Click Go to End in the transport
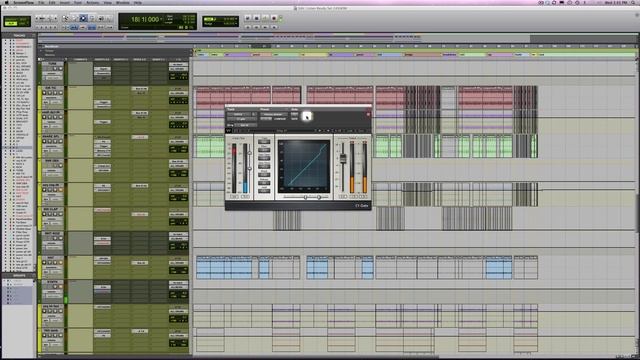Viewport: 640px width, 360px height. [x=274, y=27]
